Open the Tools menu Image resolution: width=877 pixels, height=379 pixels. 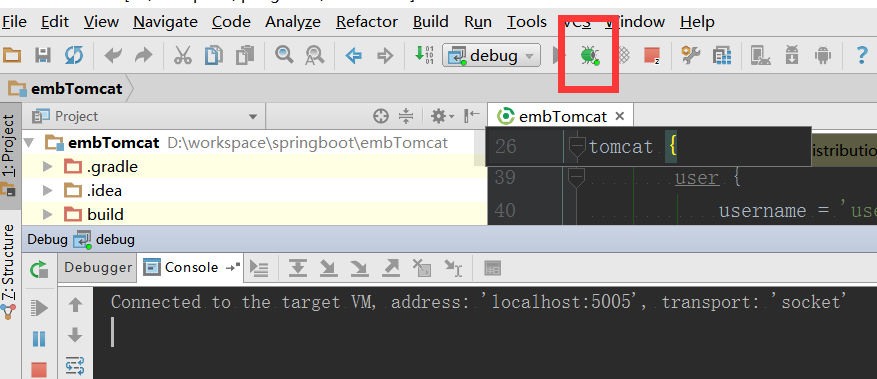(x=527, y=22)
